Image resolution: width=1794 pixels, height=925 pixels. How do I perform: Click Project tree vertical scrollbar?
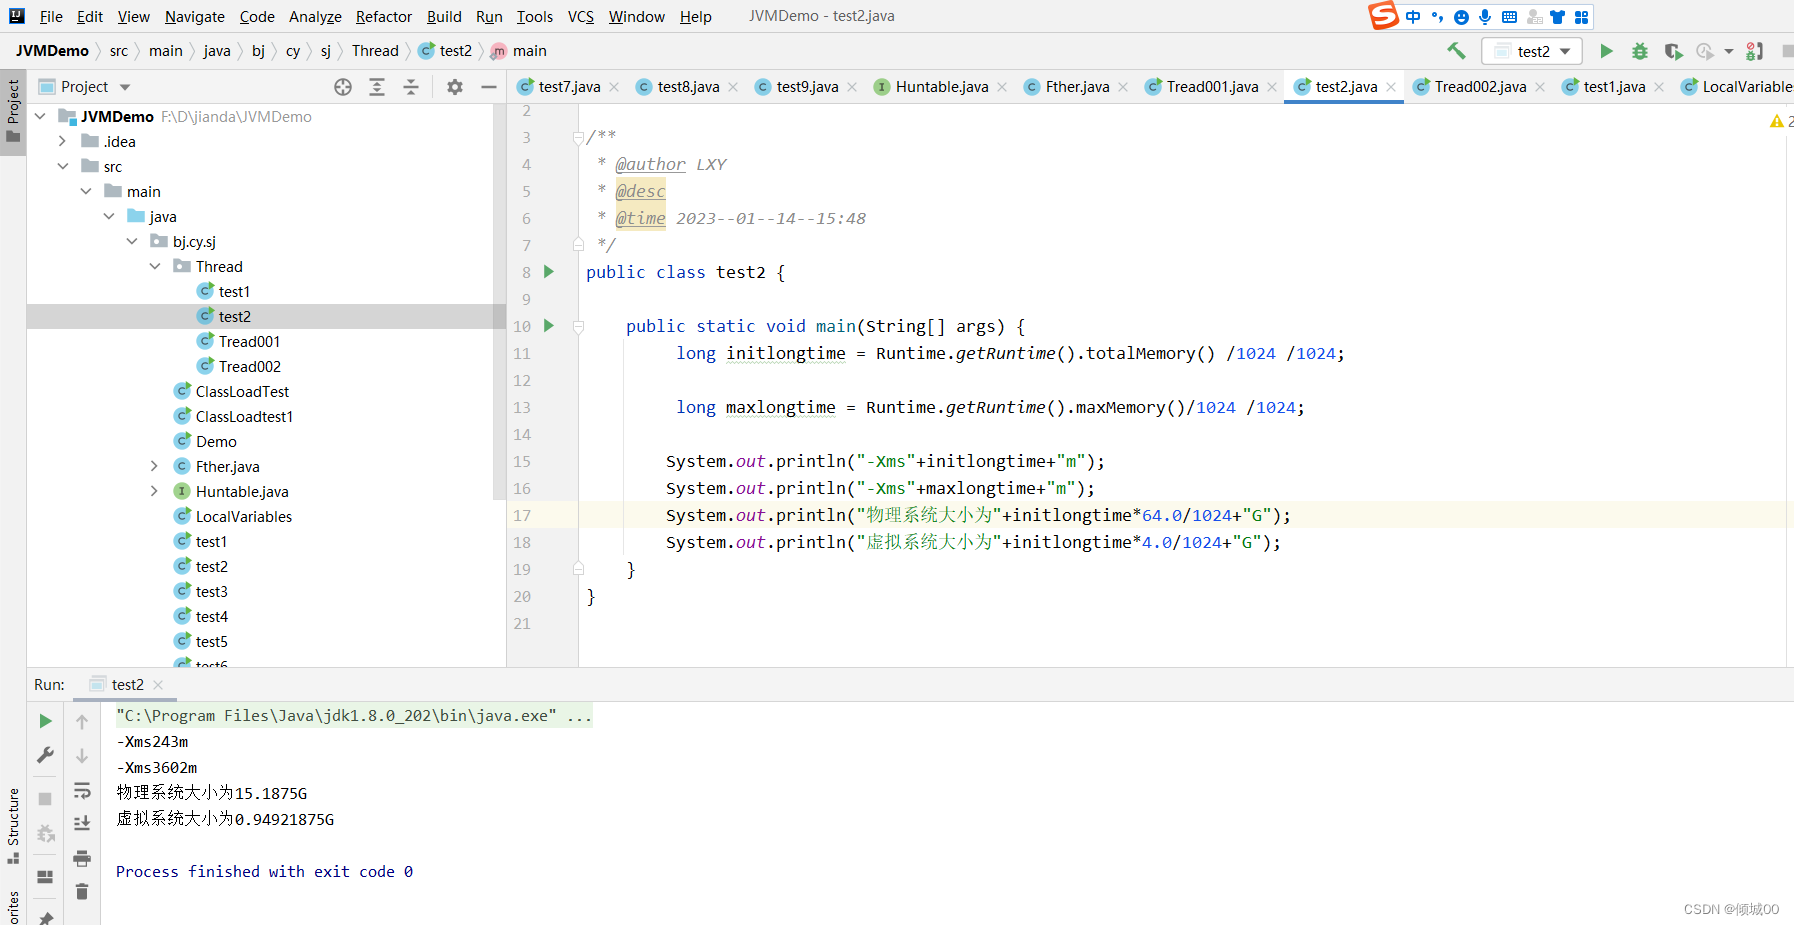(499, 301)
